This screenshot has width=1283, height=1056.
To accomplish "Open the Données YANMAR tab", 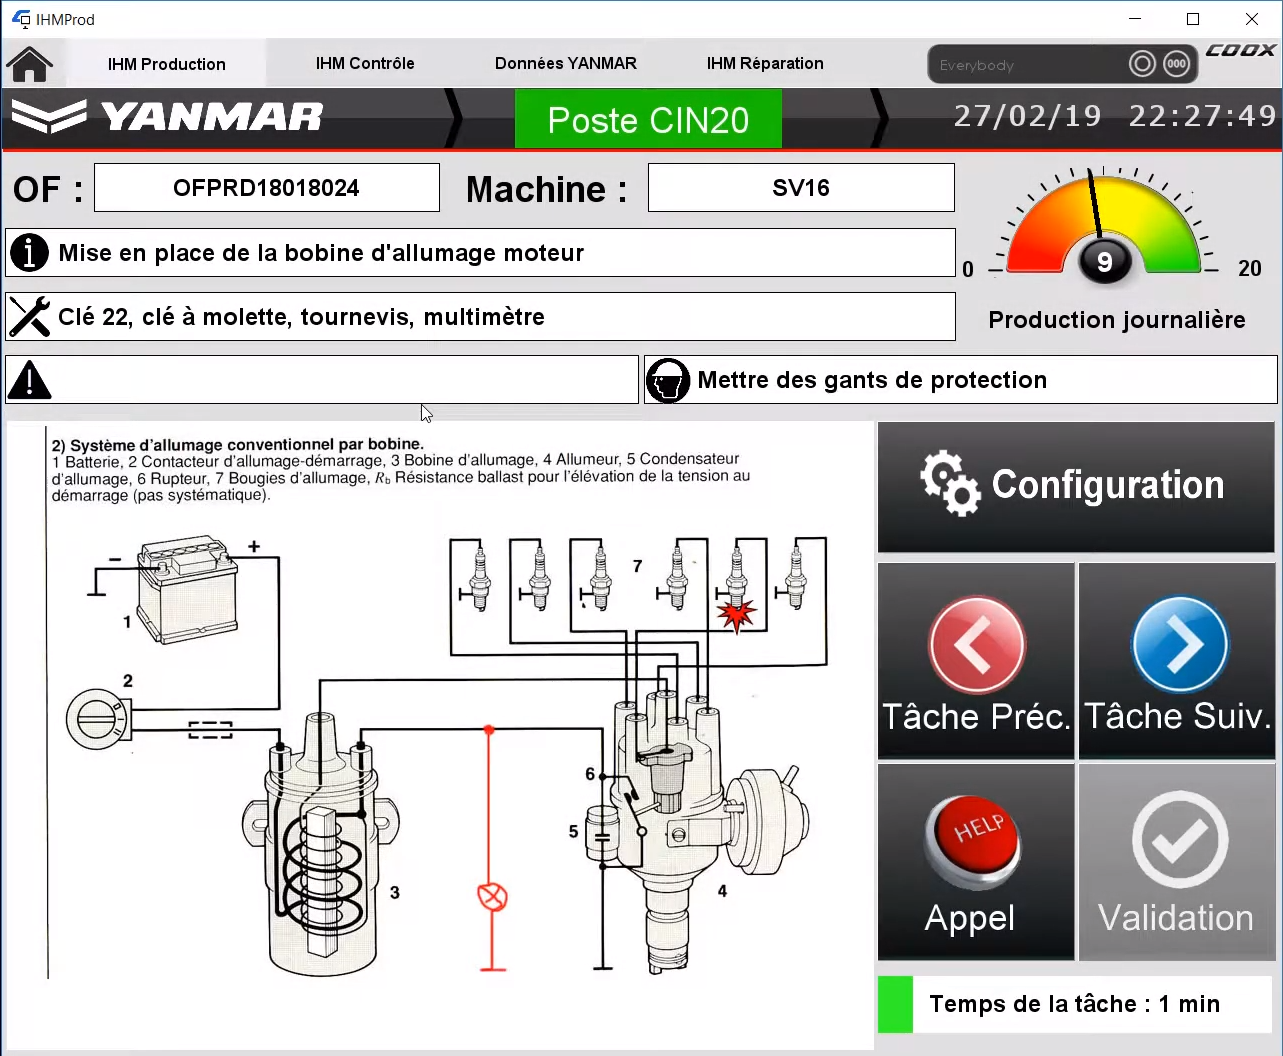I will point(565,63).
